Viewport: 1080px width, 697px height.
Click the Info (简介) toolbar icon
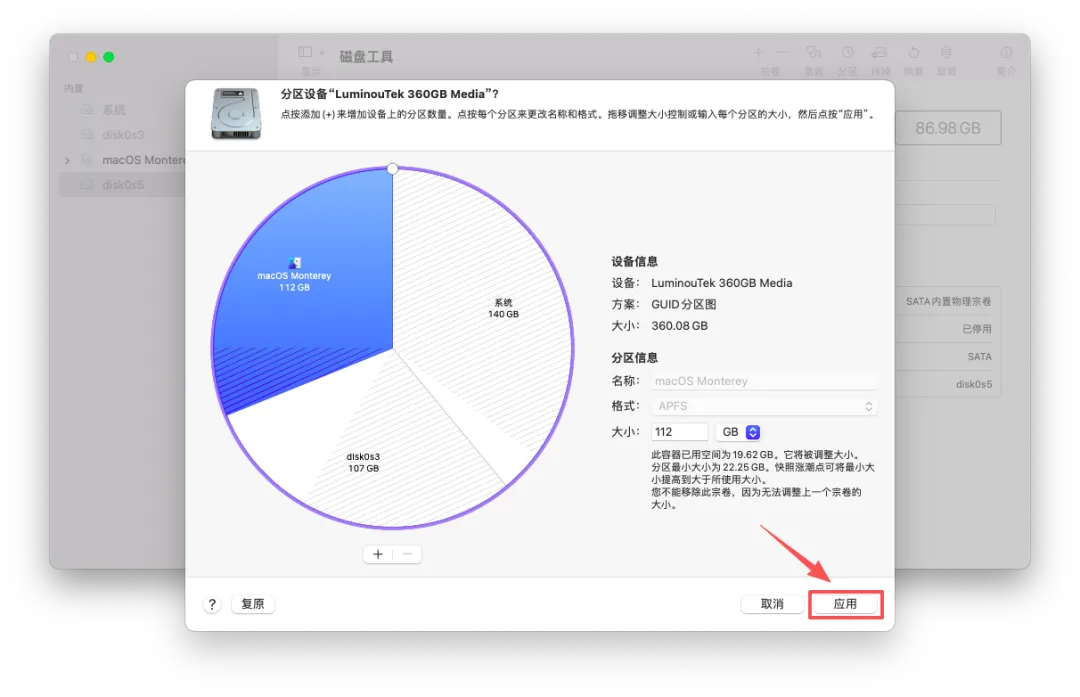pos(1006,52)
